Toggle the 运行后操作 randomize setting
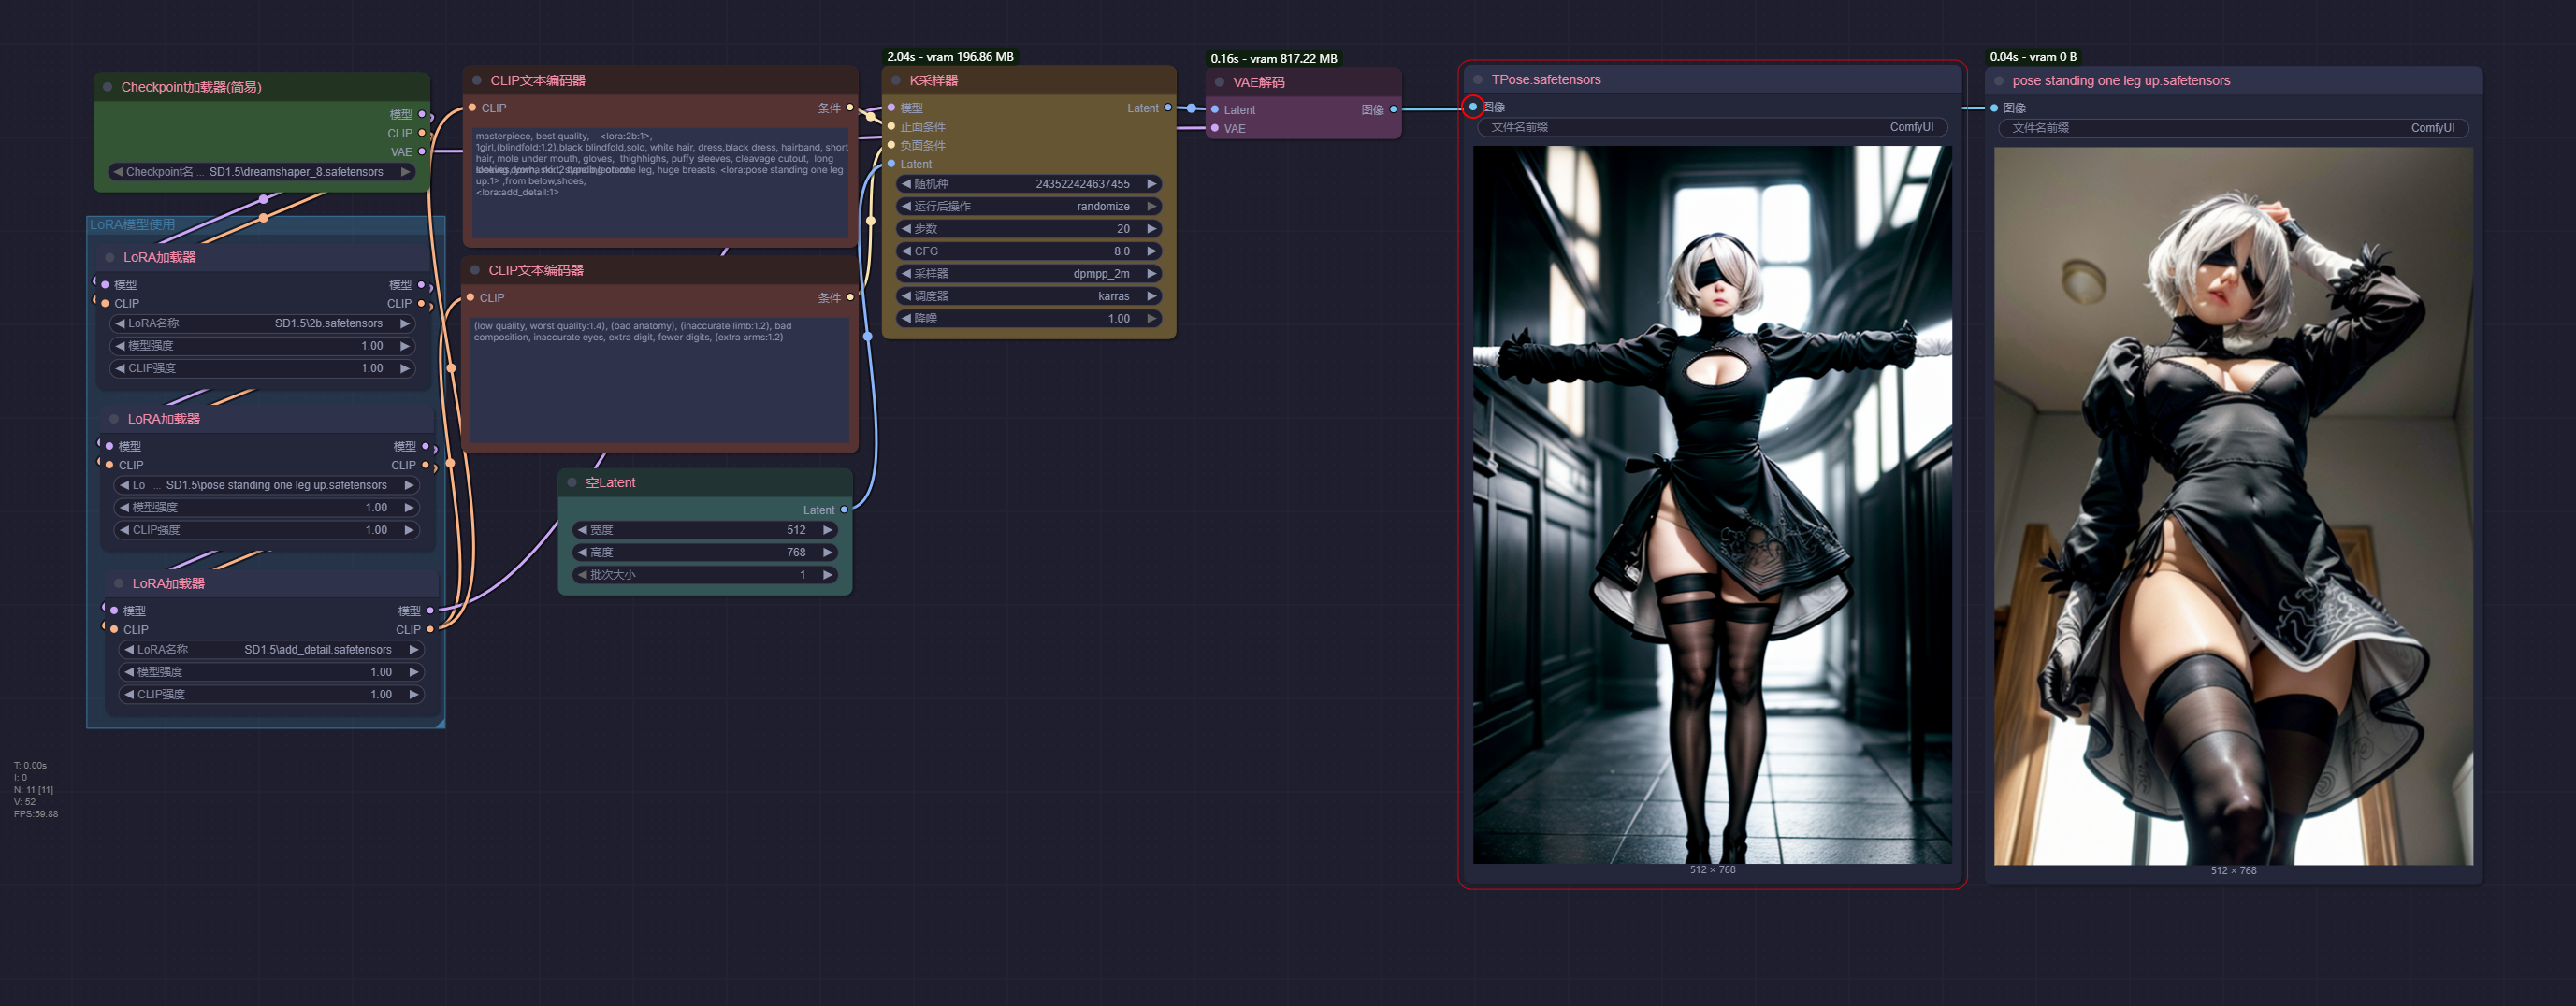 [x=1028, y=206]
